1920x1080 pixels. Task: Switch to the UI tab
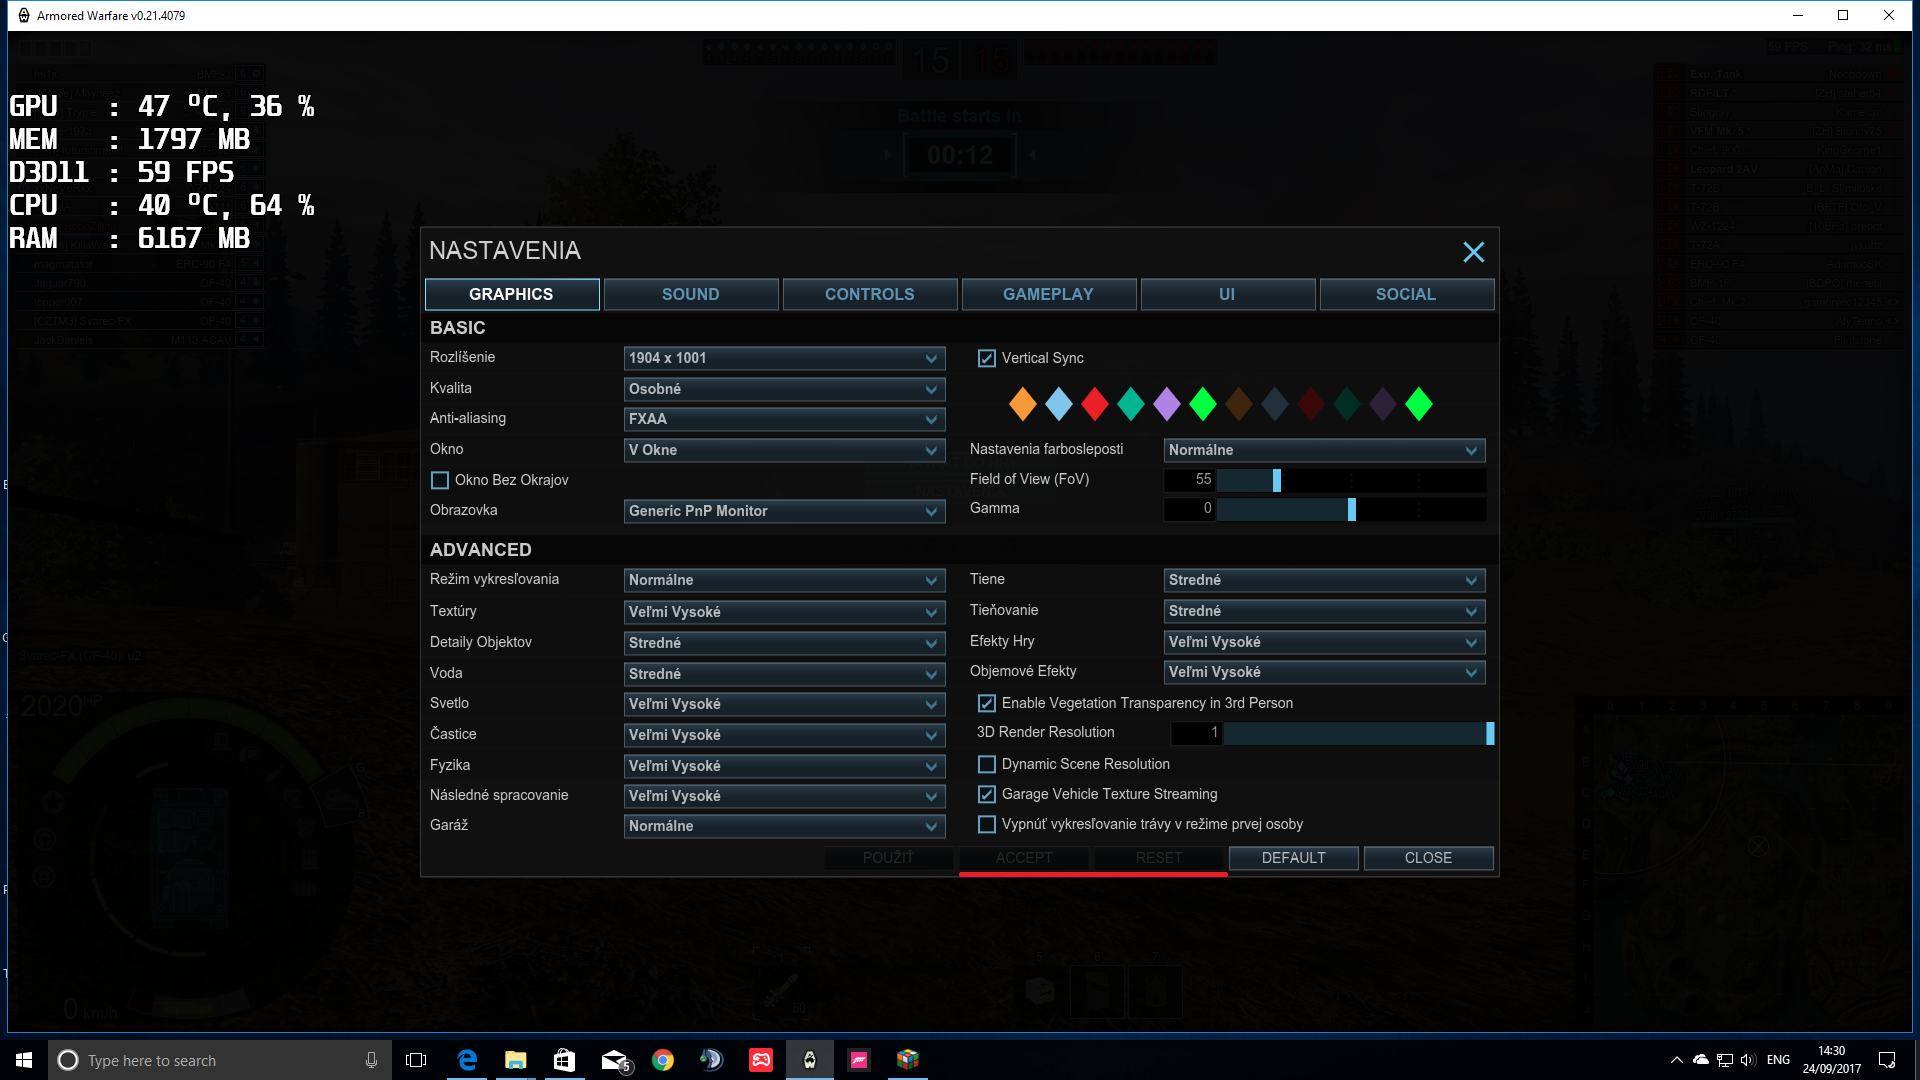pos(1228,294)
